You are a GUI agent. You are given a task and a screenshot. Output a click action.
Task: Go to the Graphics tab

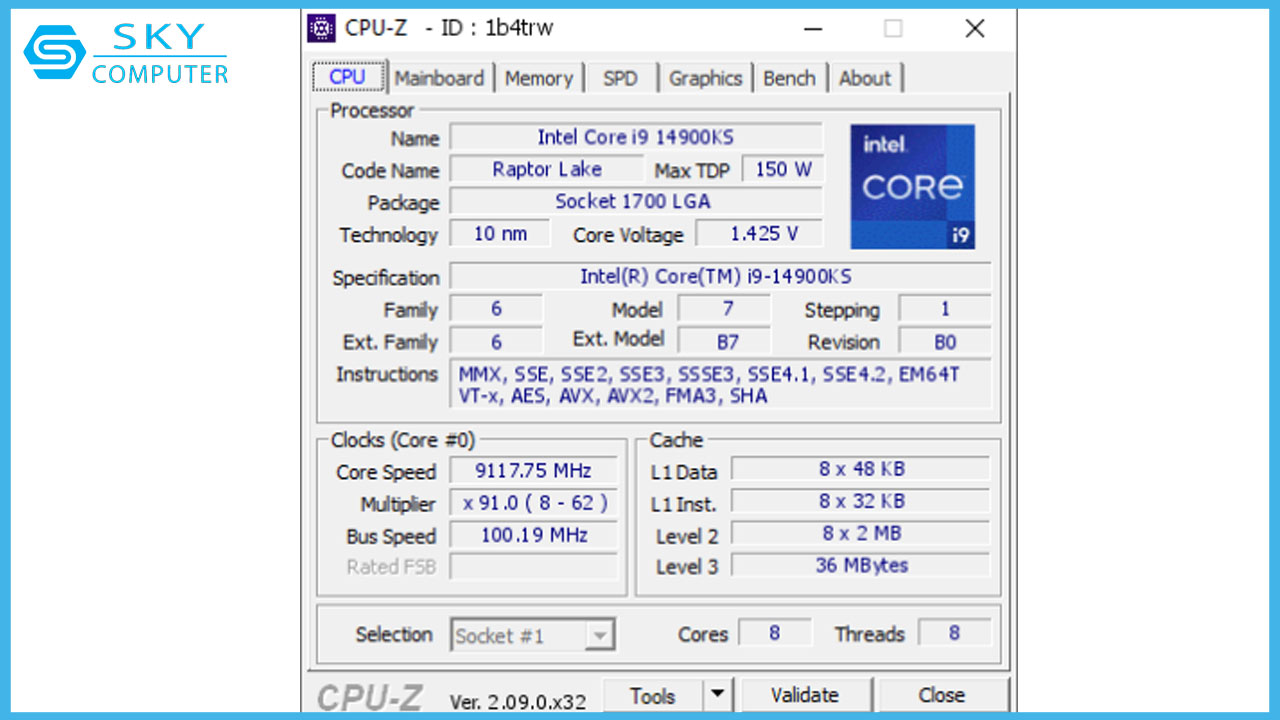(705, 78)
